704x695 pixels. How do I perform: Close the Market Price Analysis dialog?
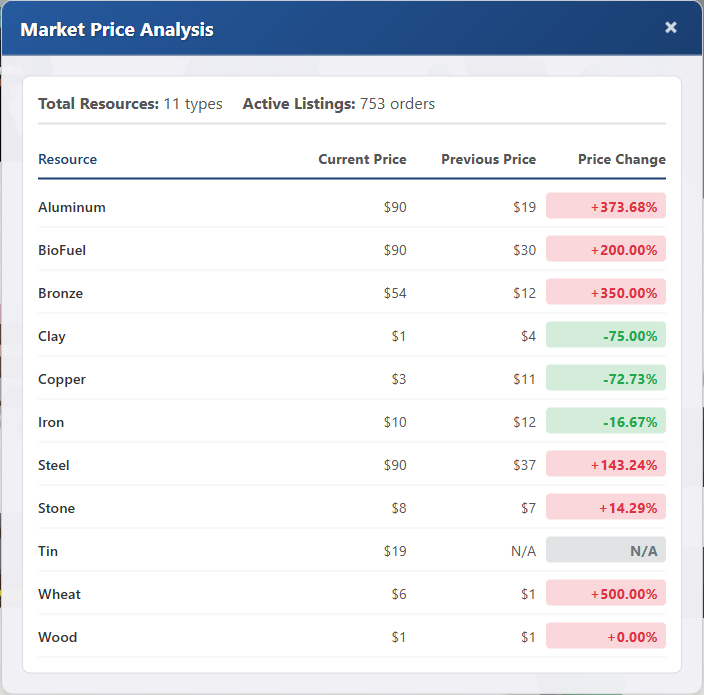point(671,28)
